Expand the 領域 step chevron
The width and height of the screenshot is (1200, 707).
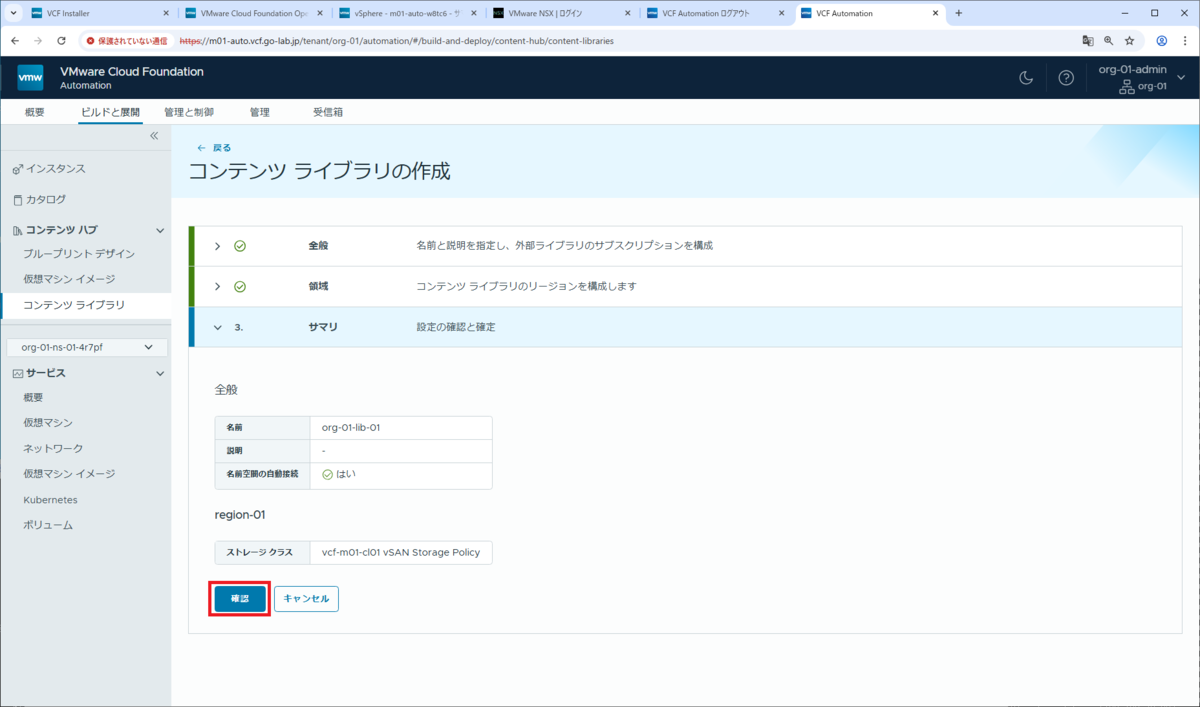coord(217,286)
